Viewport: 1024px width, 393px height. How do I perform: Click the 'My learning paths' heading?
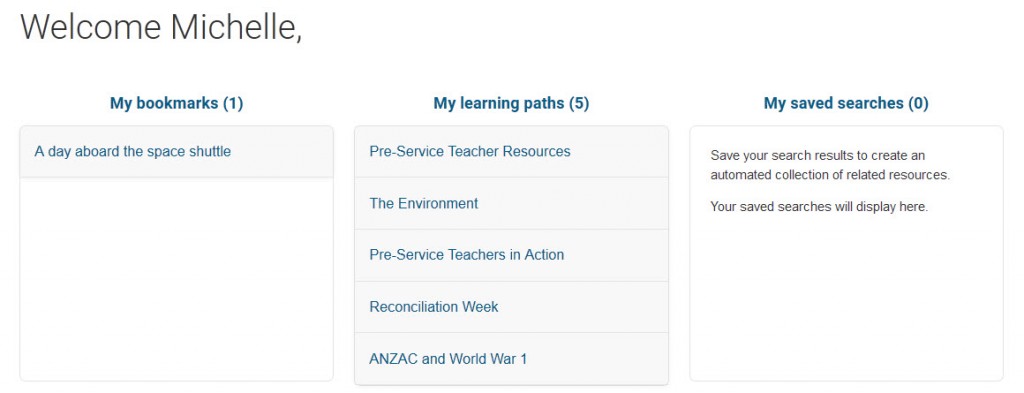click(500, 103)
